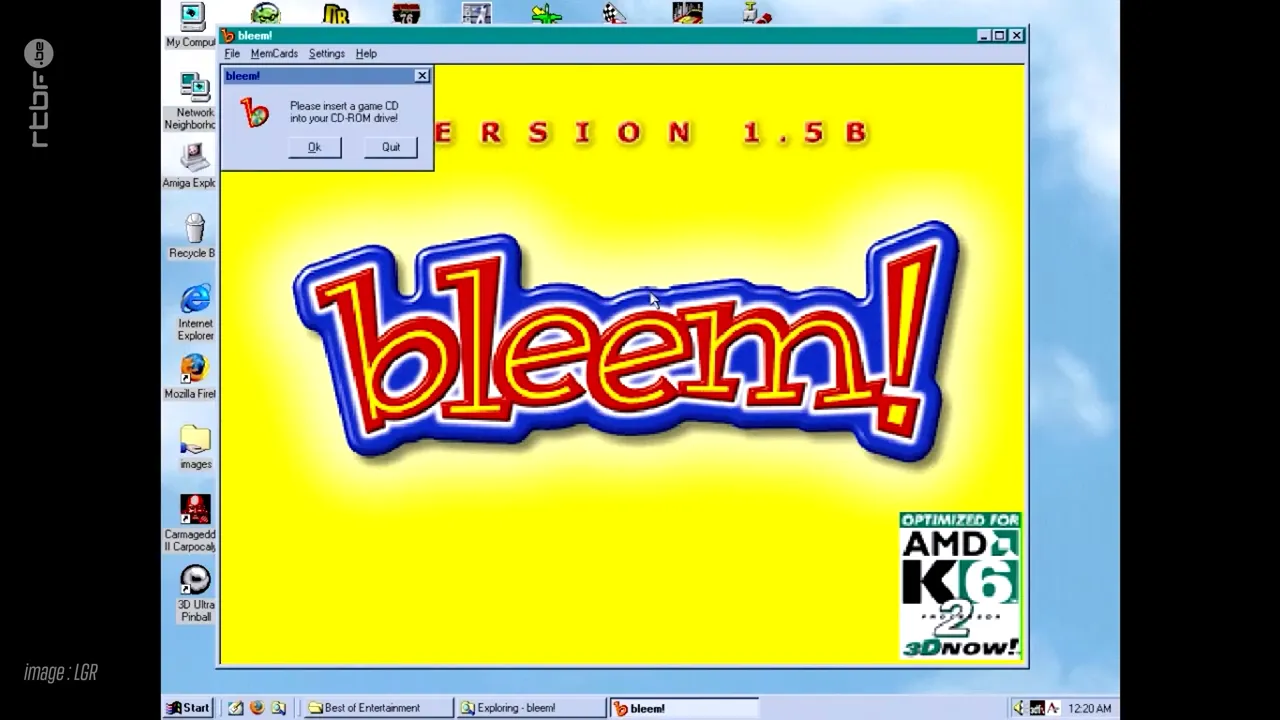
Task: Click Quit in the insert CD dialog
Action: (391, 147)
